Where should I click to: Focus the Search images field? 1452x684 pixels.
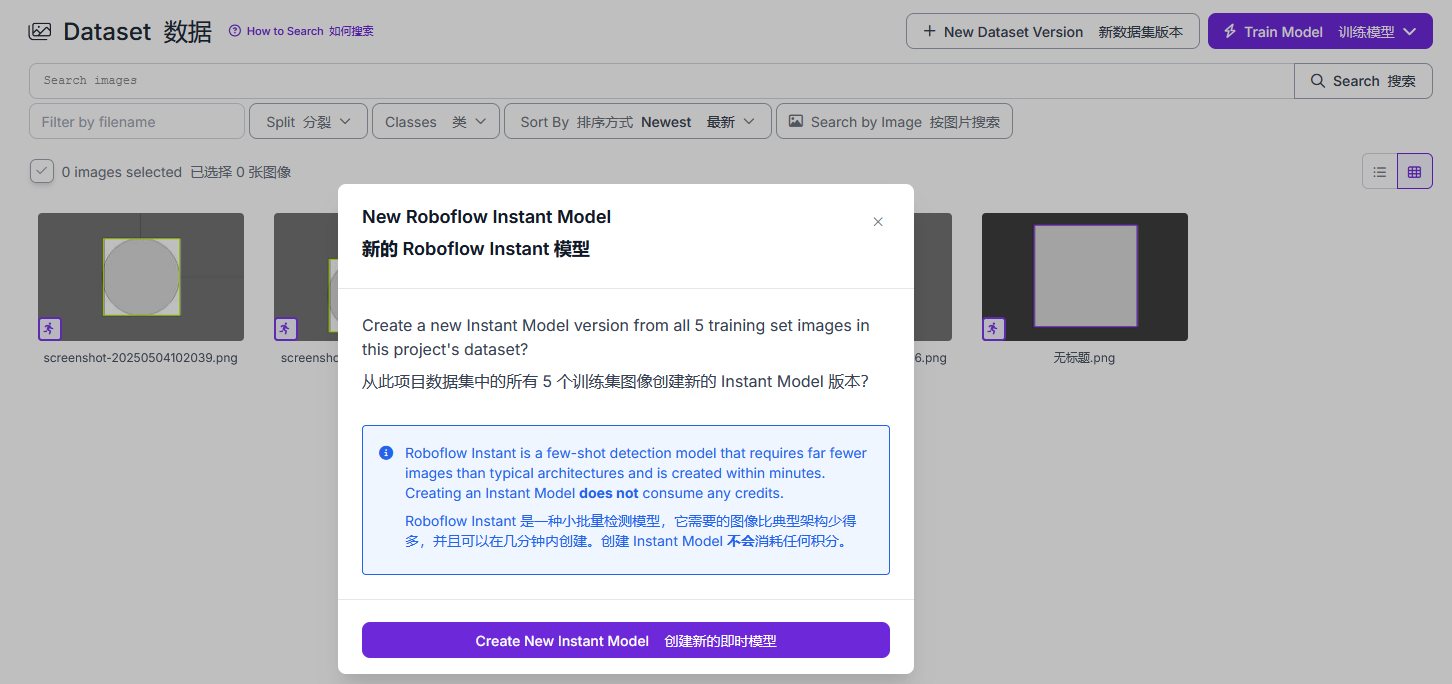point(662,80)
